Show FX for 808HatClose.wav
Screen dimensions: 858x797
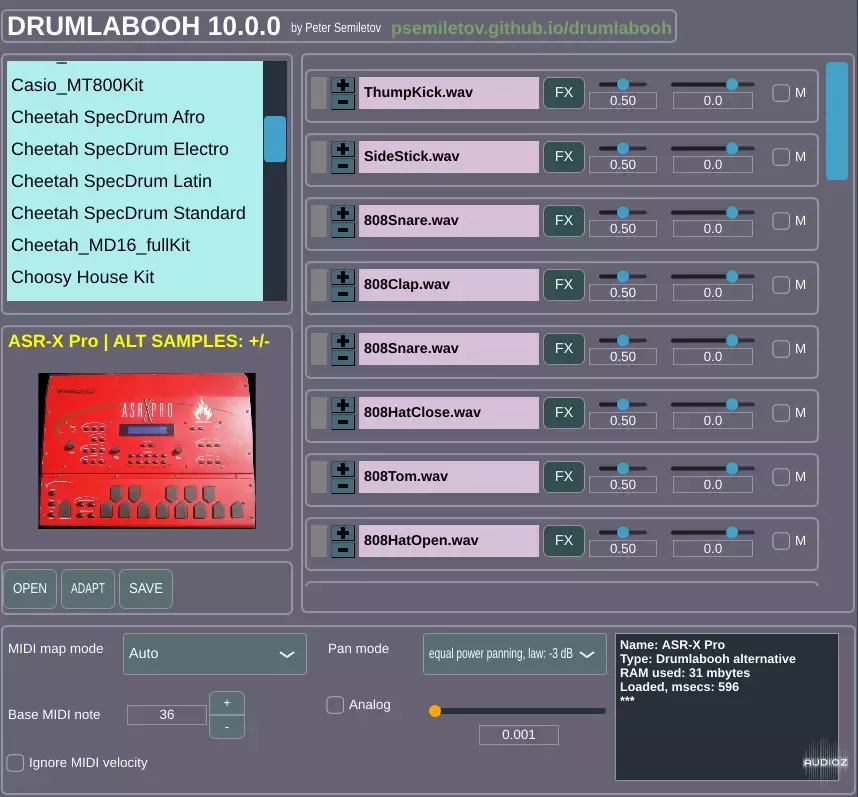point(564,412)
